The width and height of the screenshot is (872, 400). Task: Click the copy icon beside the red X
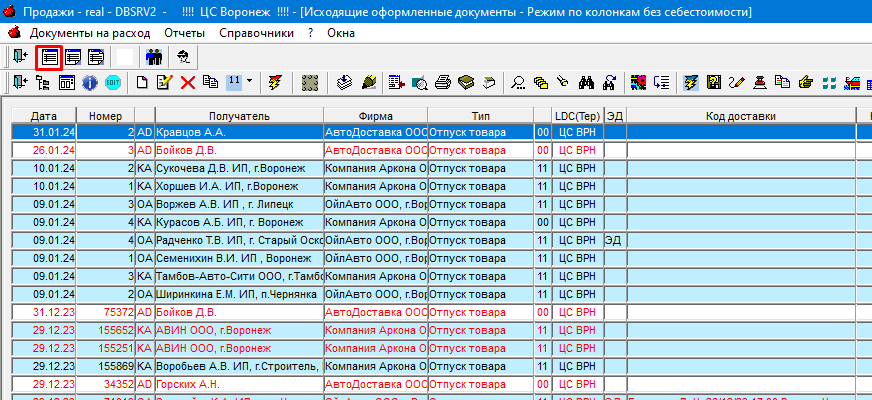coord(210,82)
